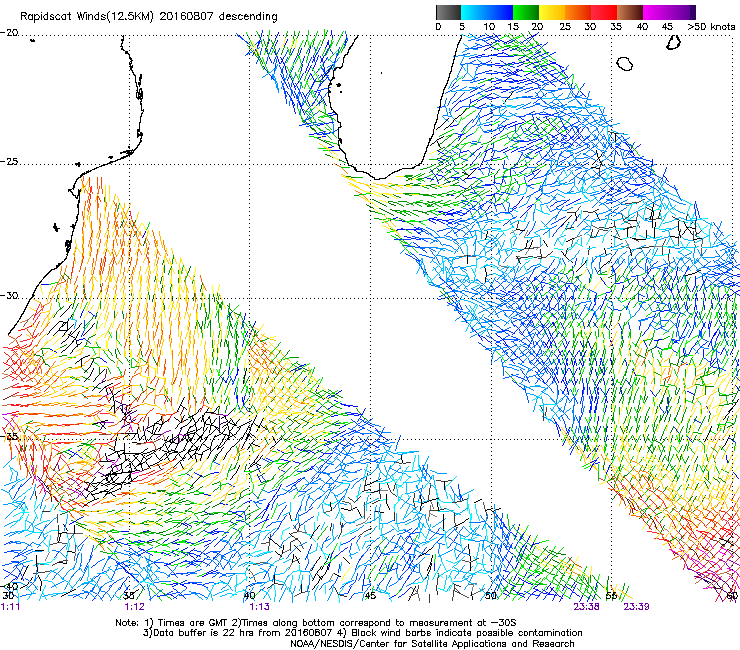Click the NOAA/NESDIS credit line

[x=432, y=644]
